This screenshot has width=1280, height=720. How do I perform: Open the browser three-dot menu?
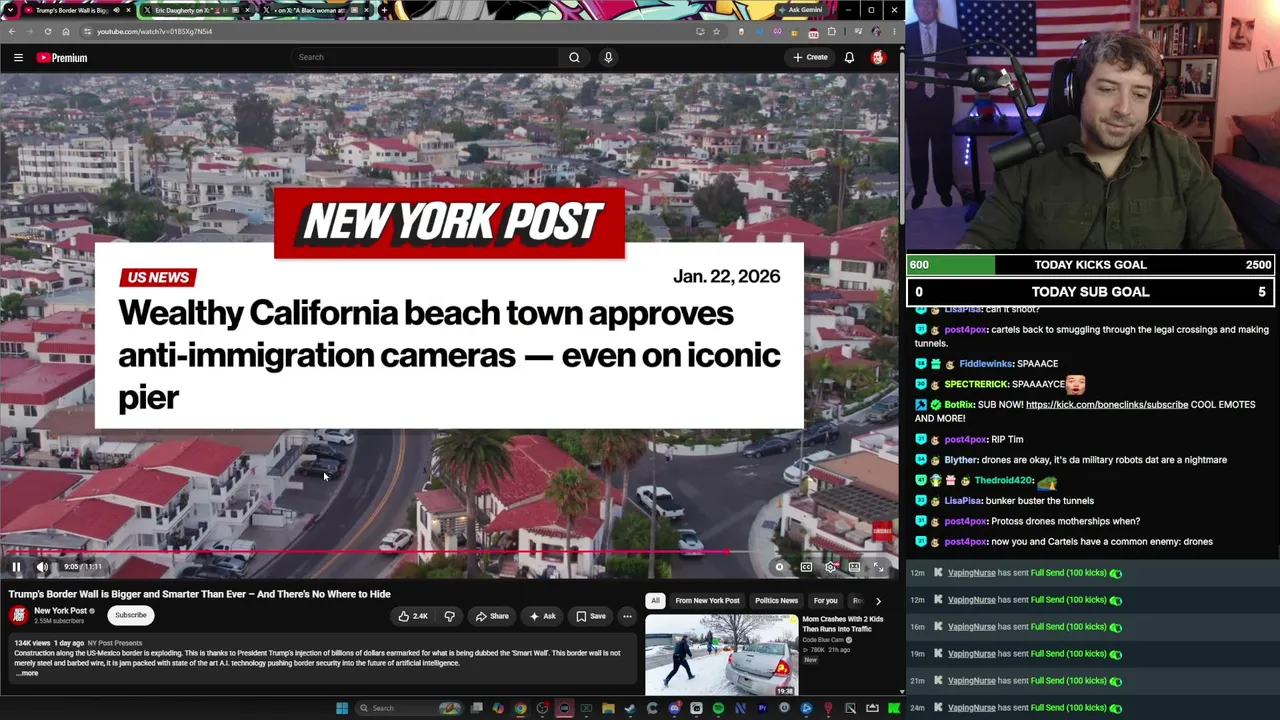coord(892,32)
